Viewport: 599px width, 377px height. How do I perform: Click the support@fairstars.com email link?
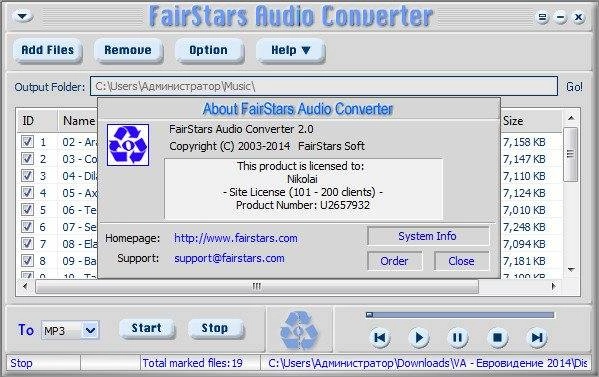229,258
